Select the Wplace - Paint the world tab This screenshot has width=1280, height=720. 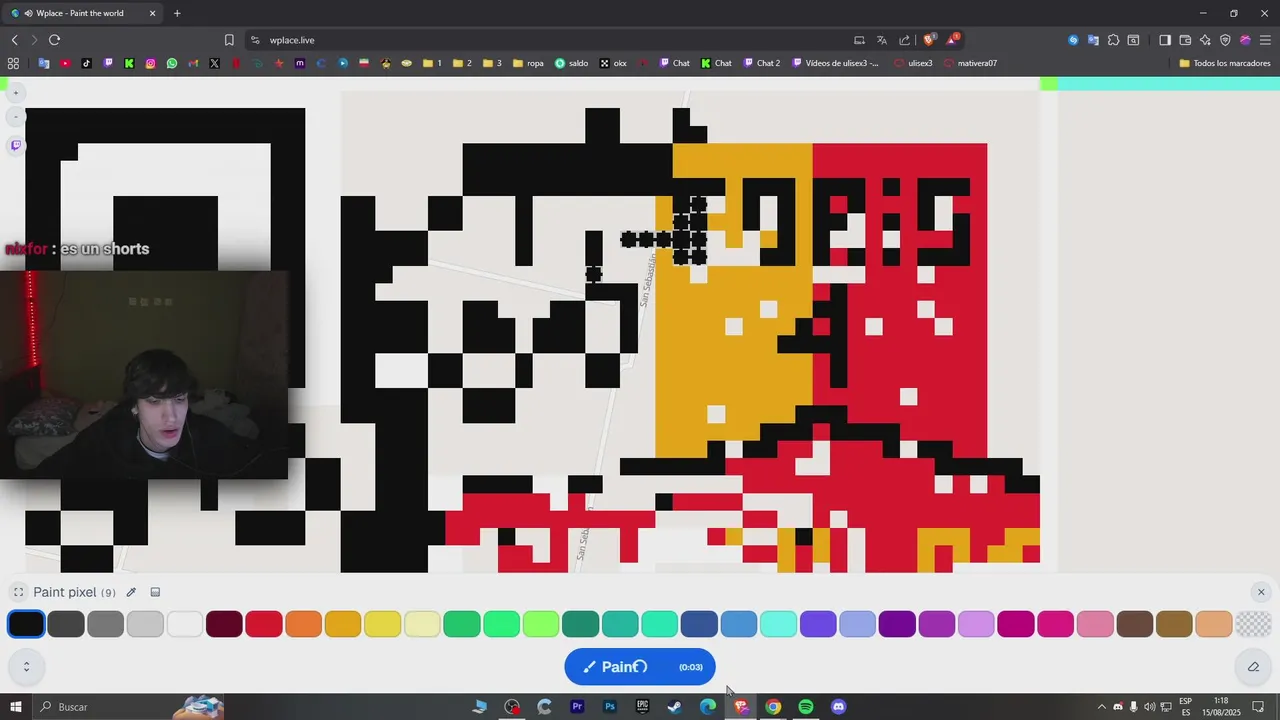(x=83, y=13)
